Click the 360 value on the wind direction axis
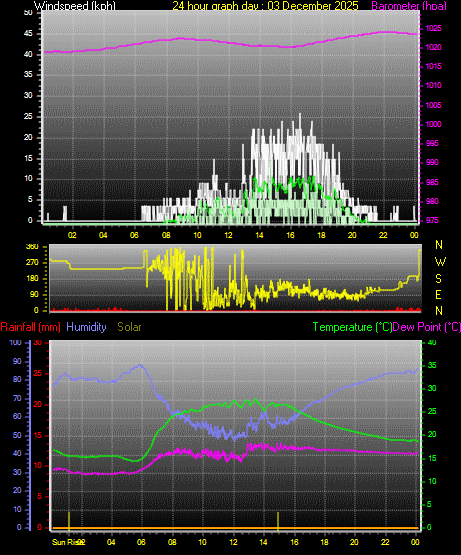 (x=32, y=247)
